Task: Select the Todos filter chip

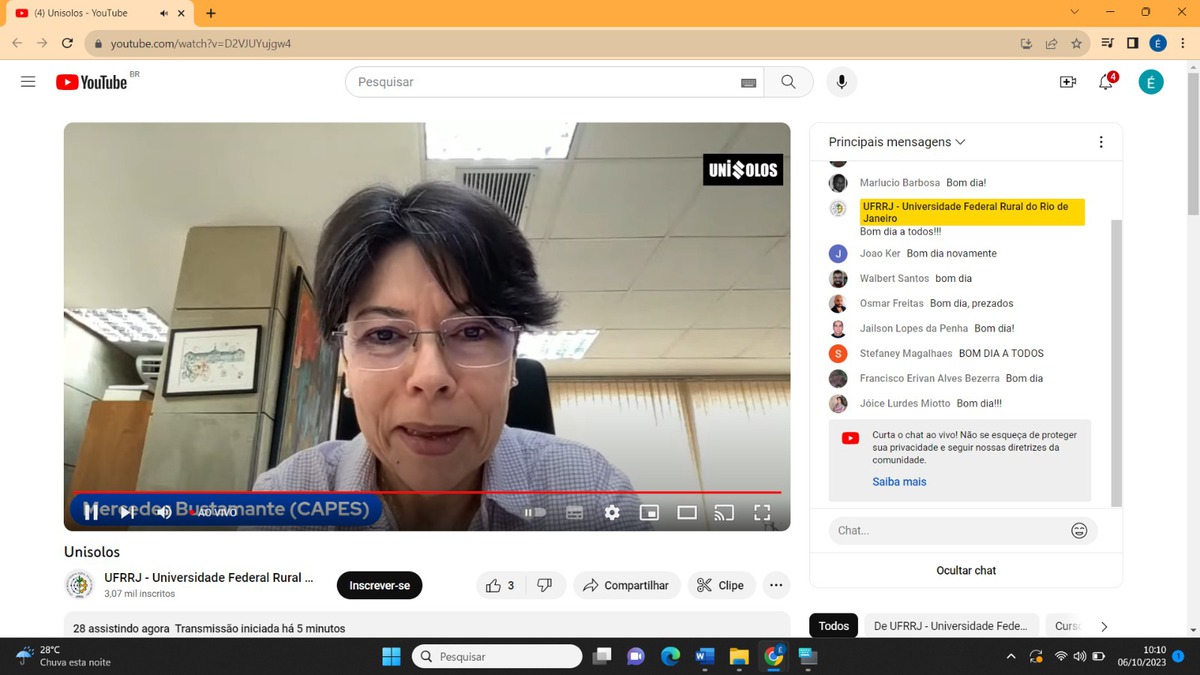Action: tap(833, 626)
